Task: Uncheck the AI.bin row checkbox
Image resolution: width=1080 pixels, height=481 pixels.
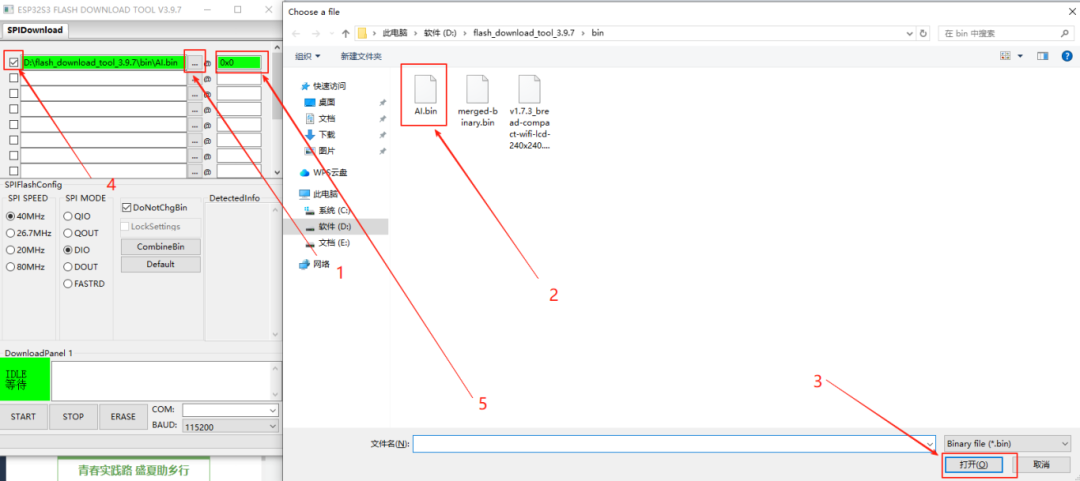Action: (x=13, y=62)
